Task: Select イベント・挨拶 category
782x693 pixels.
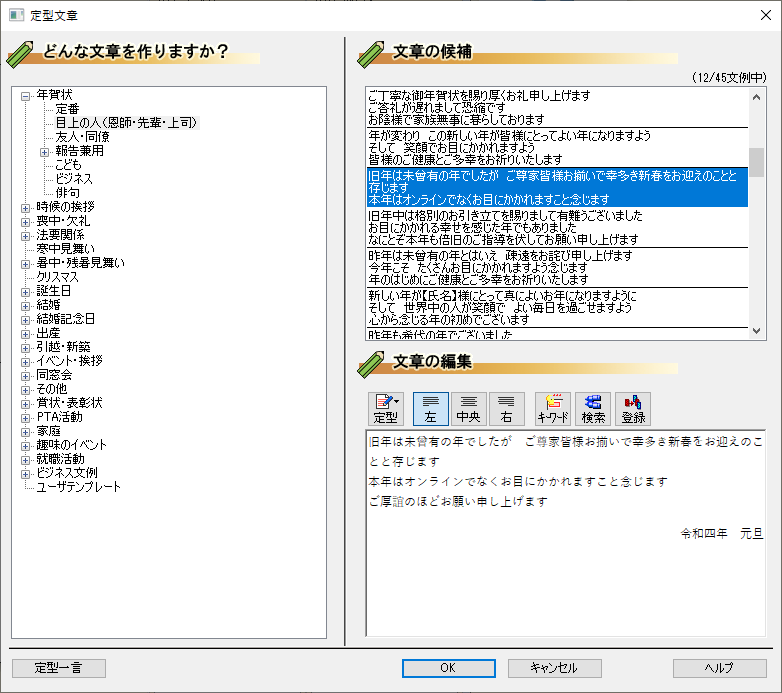Action: (69, 360)
